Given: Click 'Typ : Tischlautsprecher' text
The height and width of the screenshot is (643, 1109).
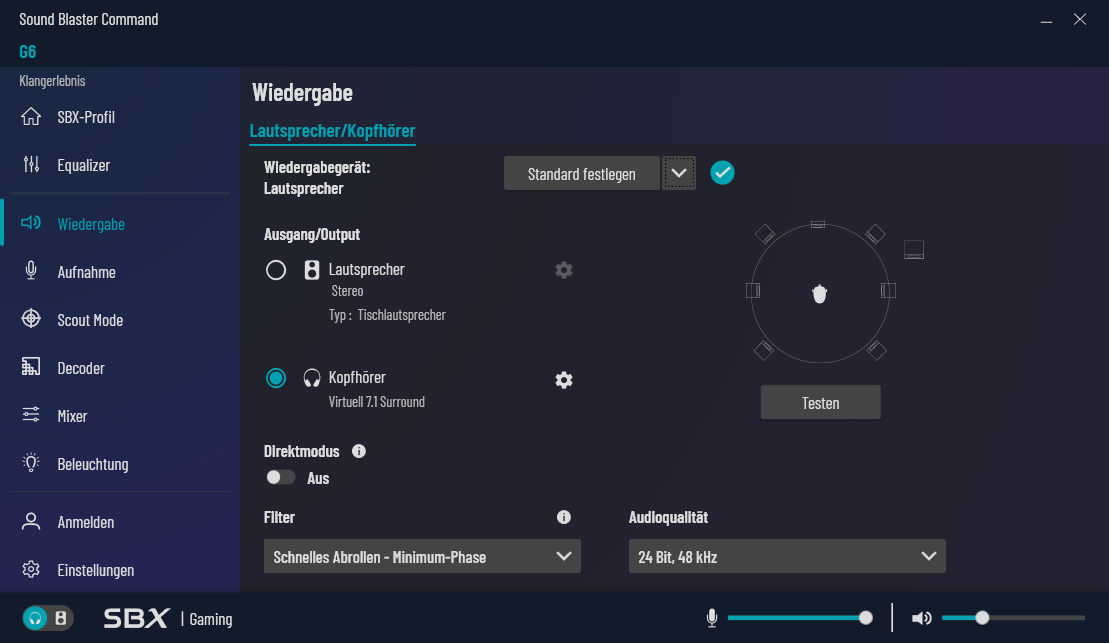Looking at the screenshot, I should 387,315.
